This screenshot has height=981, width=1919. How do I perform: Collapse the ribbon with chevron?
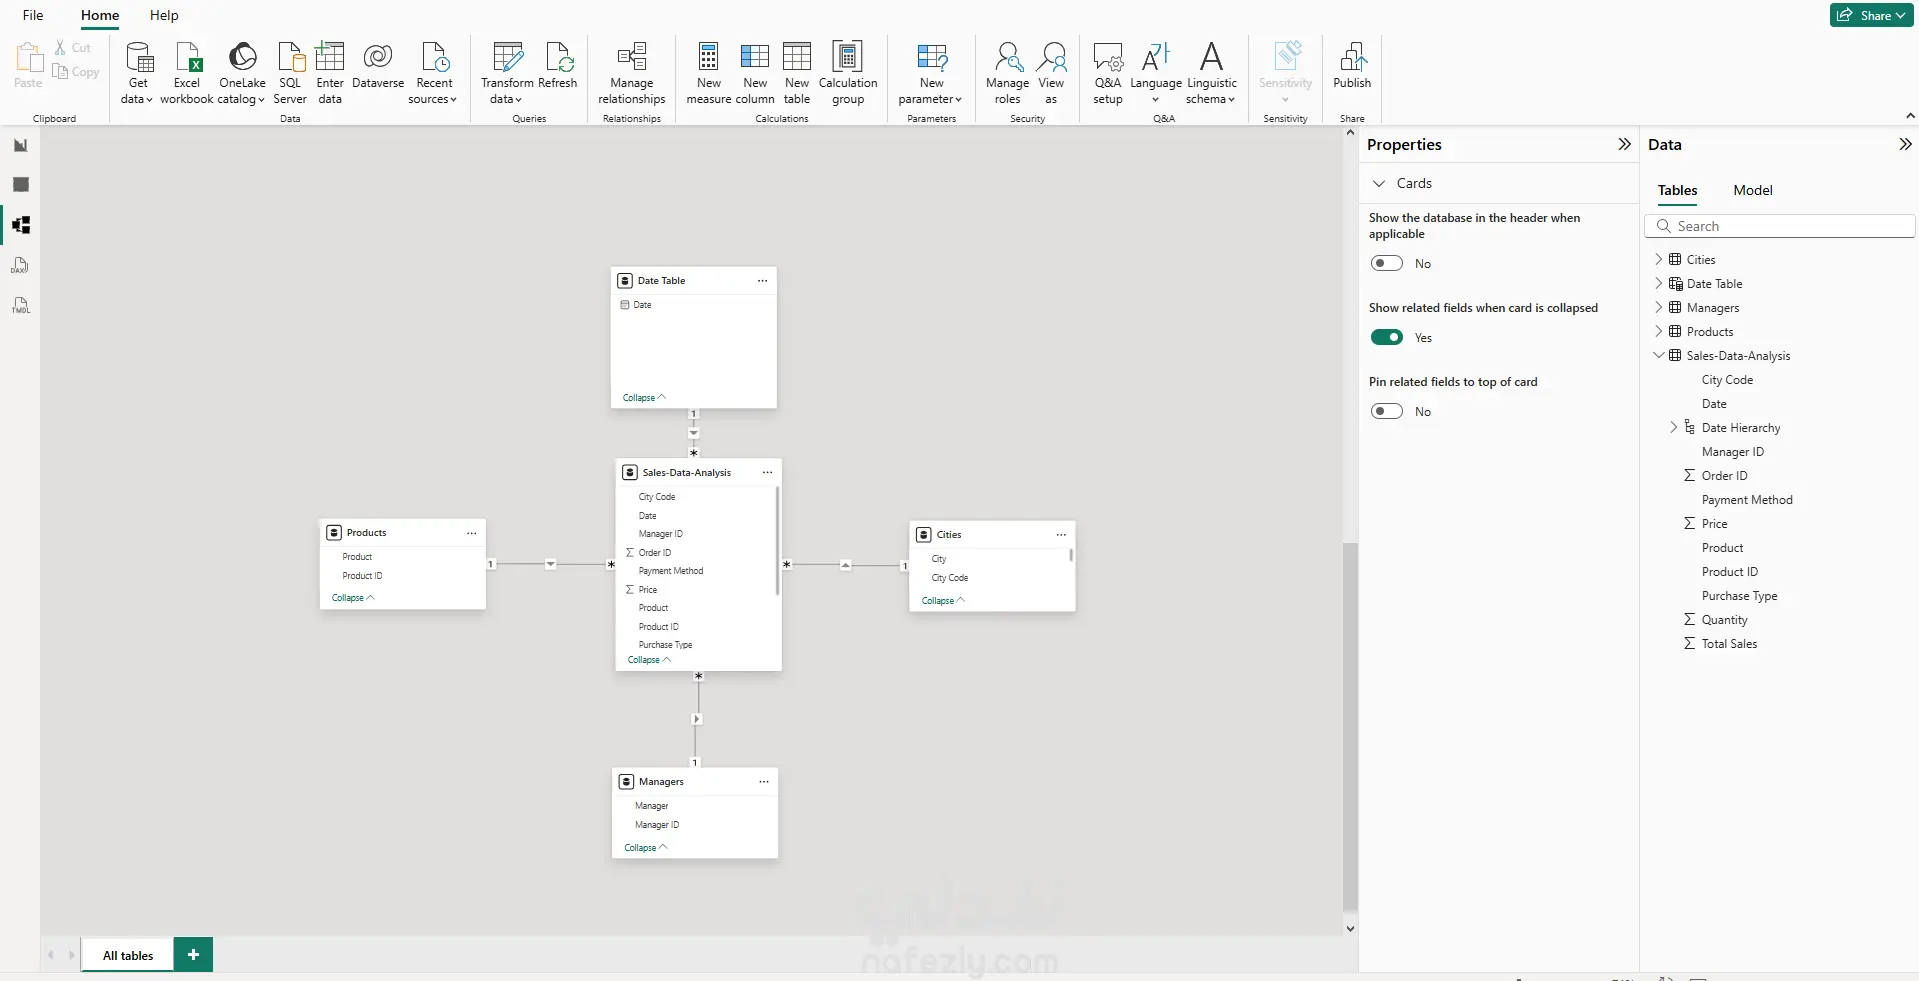point(1910,117)
